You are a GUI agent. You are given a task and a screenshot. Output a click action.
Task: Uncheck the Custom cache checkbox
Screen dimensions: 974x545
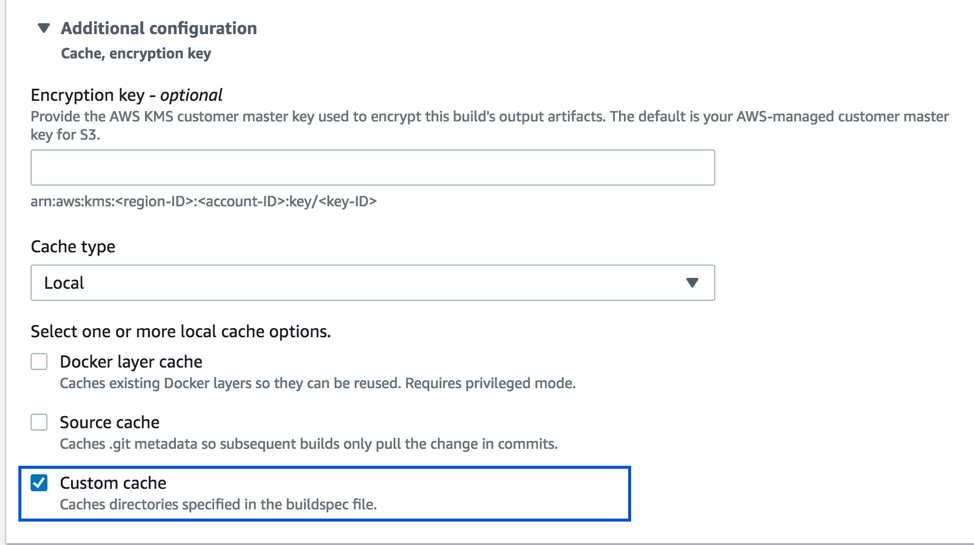click(39, 483)
